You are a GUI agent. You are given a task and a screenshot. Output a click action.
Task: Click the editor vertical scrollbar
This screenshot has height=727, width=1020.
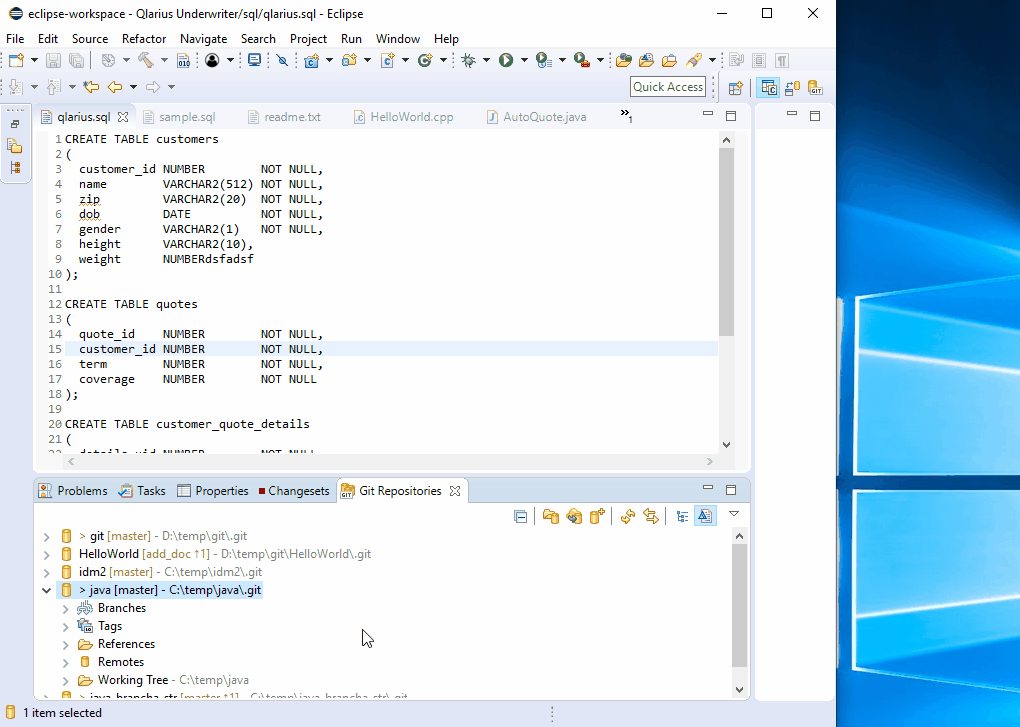pyautogui.click(x=726, y=242)
